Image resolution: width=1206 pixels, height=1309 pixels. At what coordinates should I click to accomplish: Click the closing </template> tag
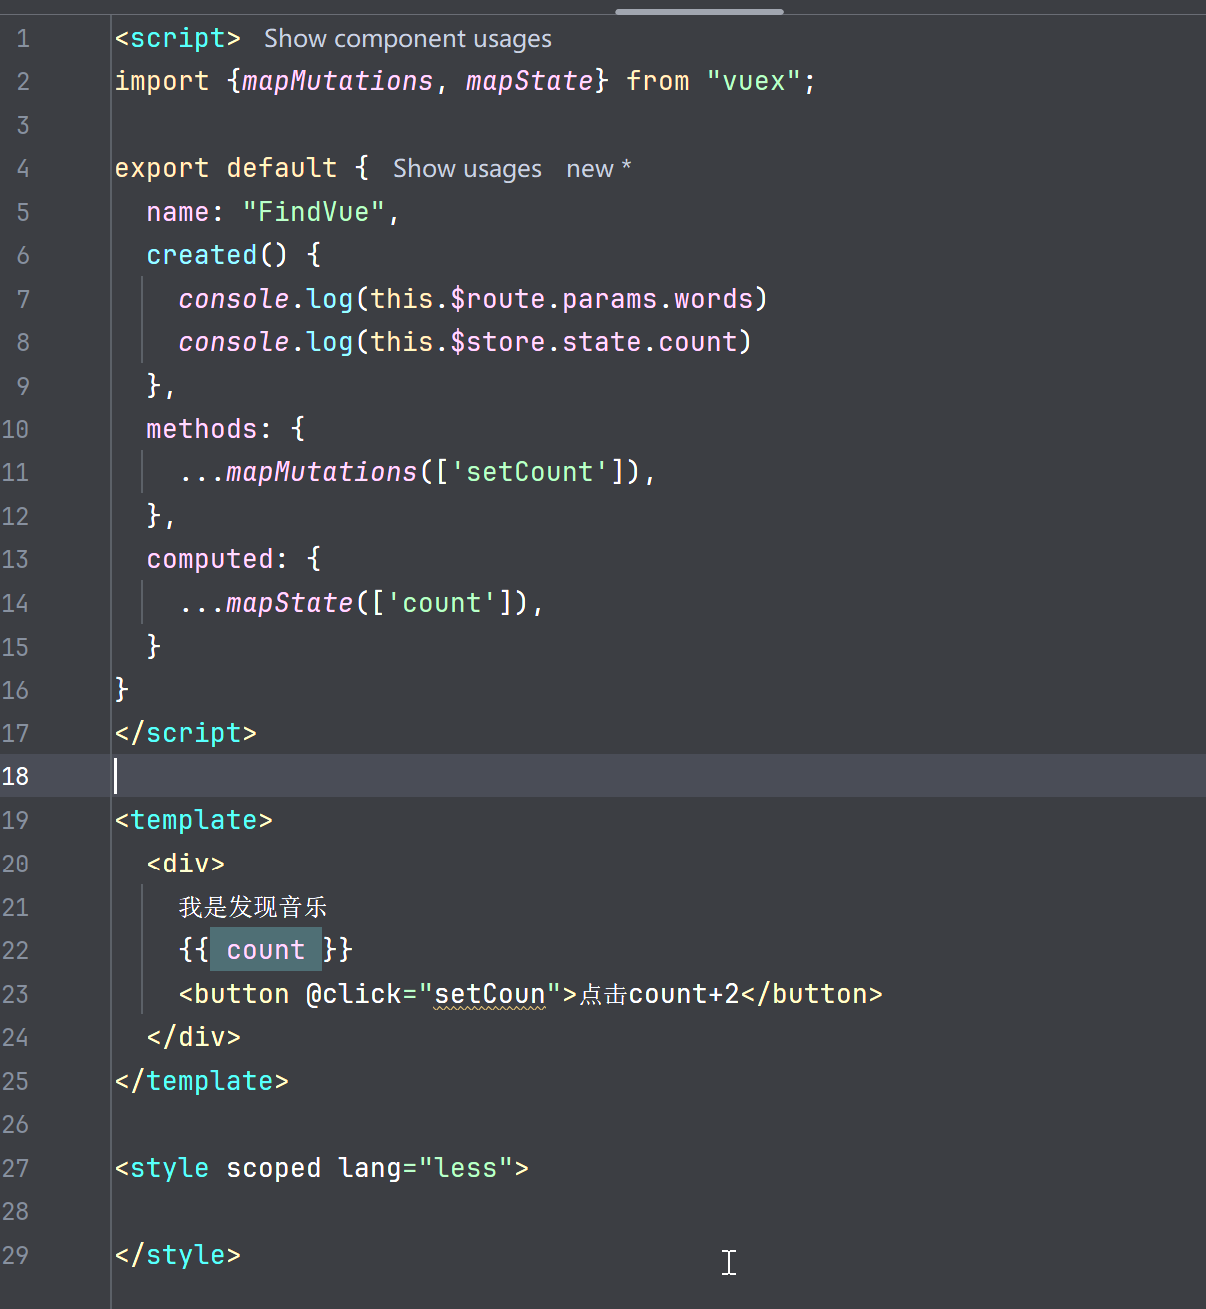click(202, 1081)
